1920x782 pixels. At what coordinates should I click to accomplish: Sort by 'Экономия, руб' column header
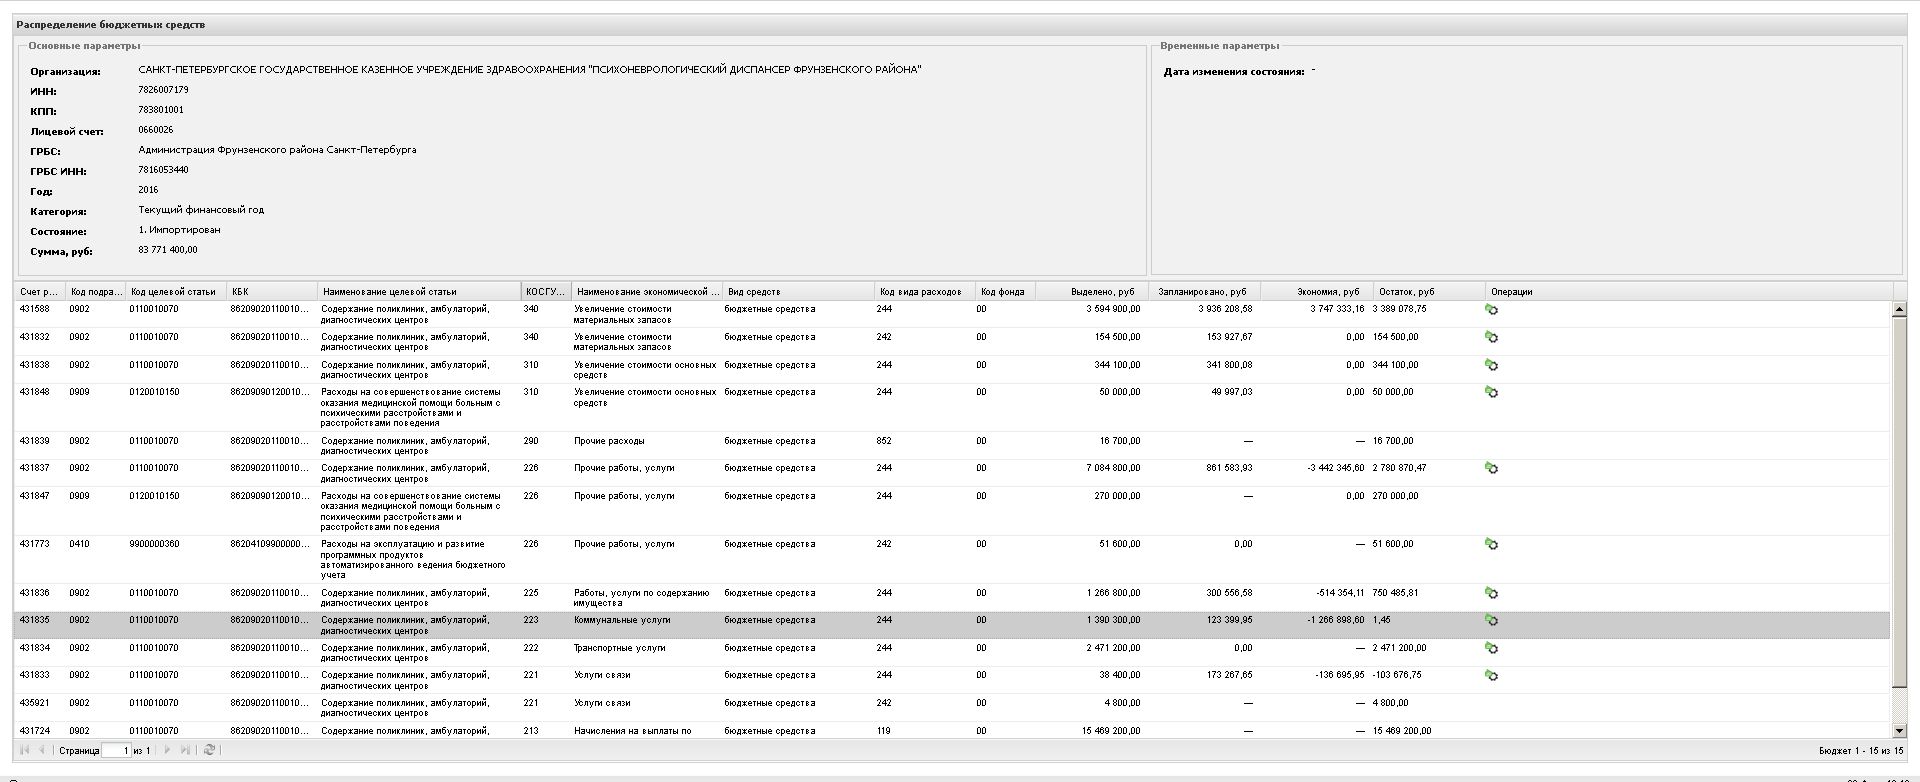pyautogui.click(x=1316, y=292)
